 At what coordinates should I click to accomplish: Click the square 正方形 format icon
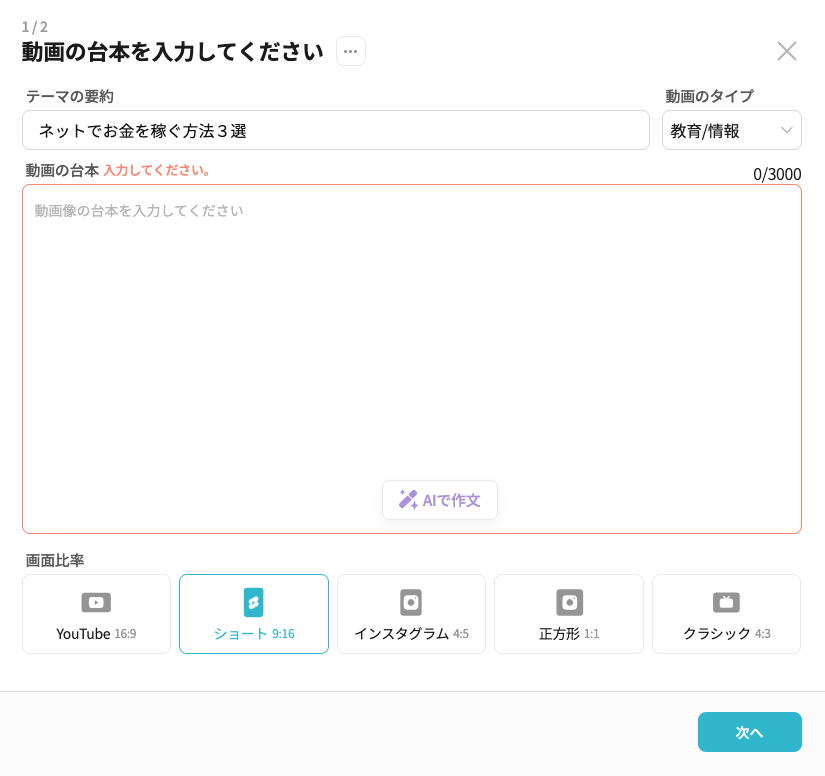(x=569, y=602)
